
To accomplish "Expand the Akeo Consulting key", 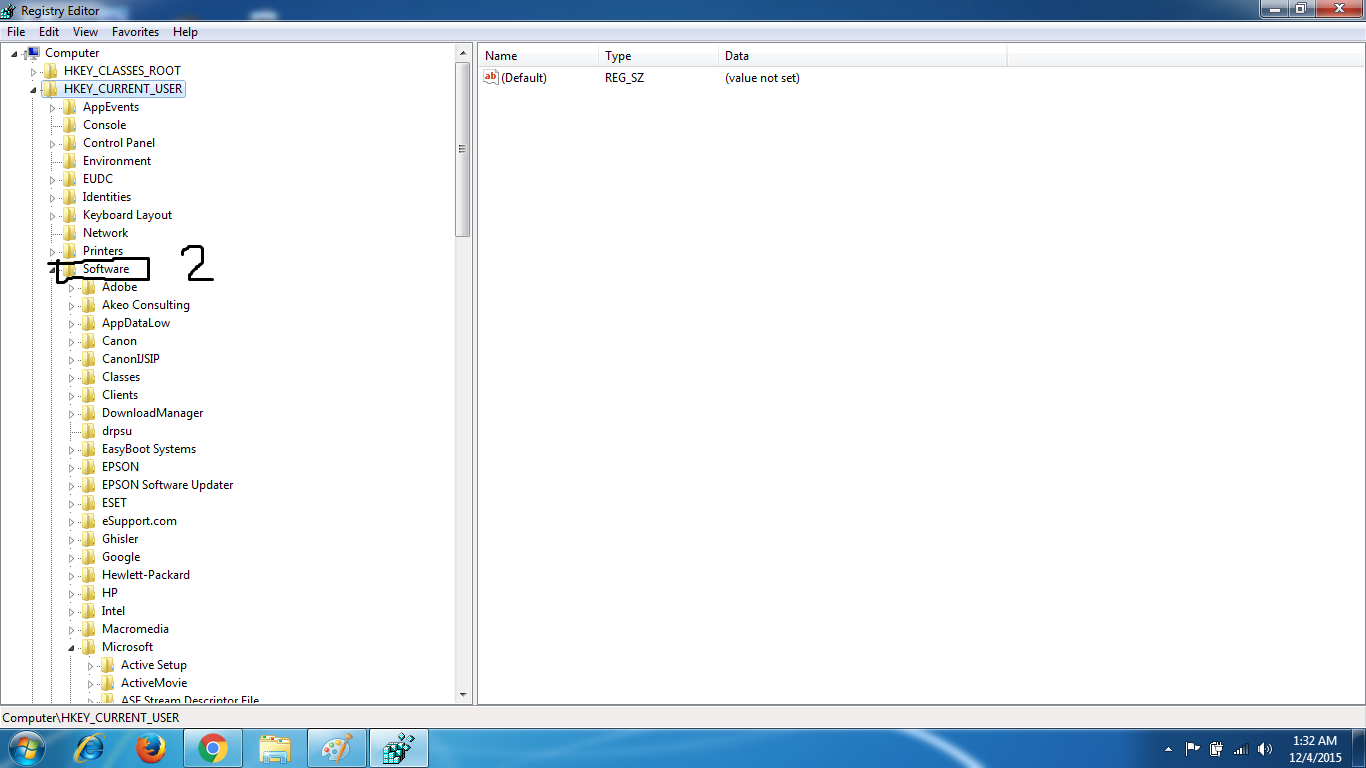I will pos(72,305).
